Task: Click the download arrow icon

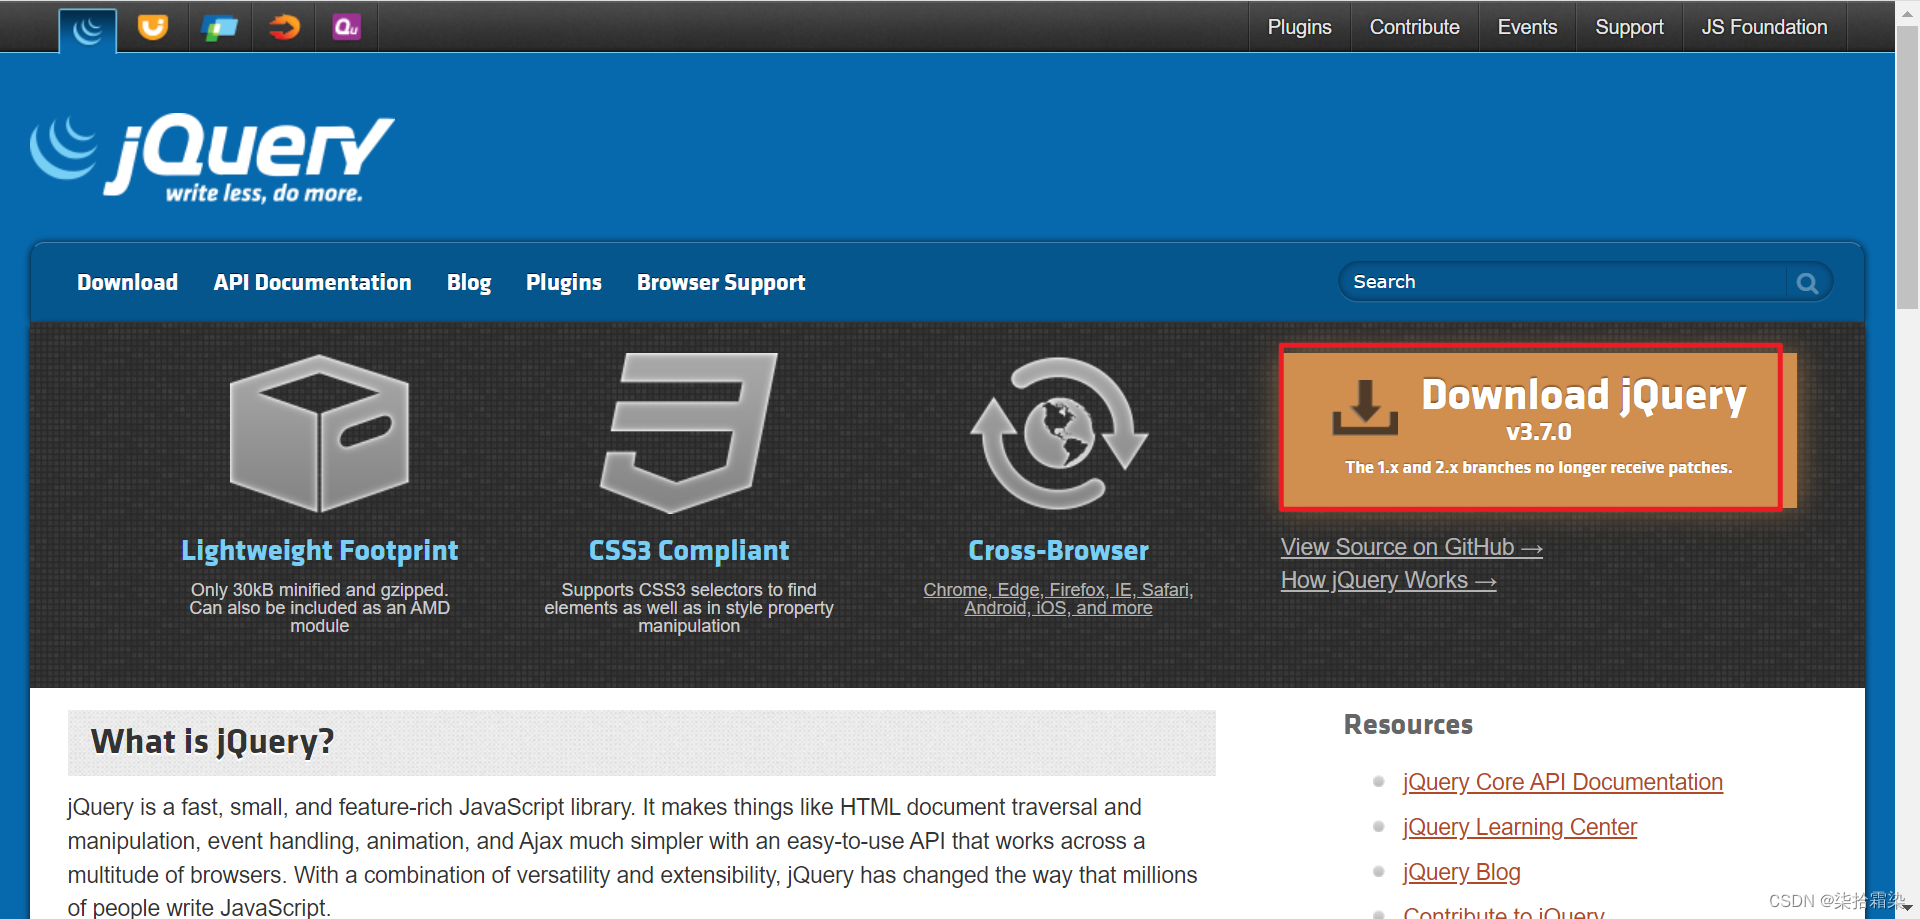Action: [1365, 407]
